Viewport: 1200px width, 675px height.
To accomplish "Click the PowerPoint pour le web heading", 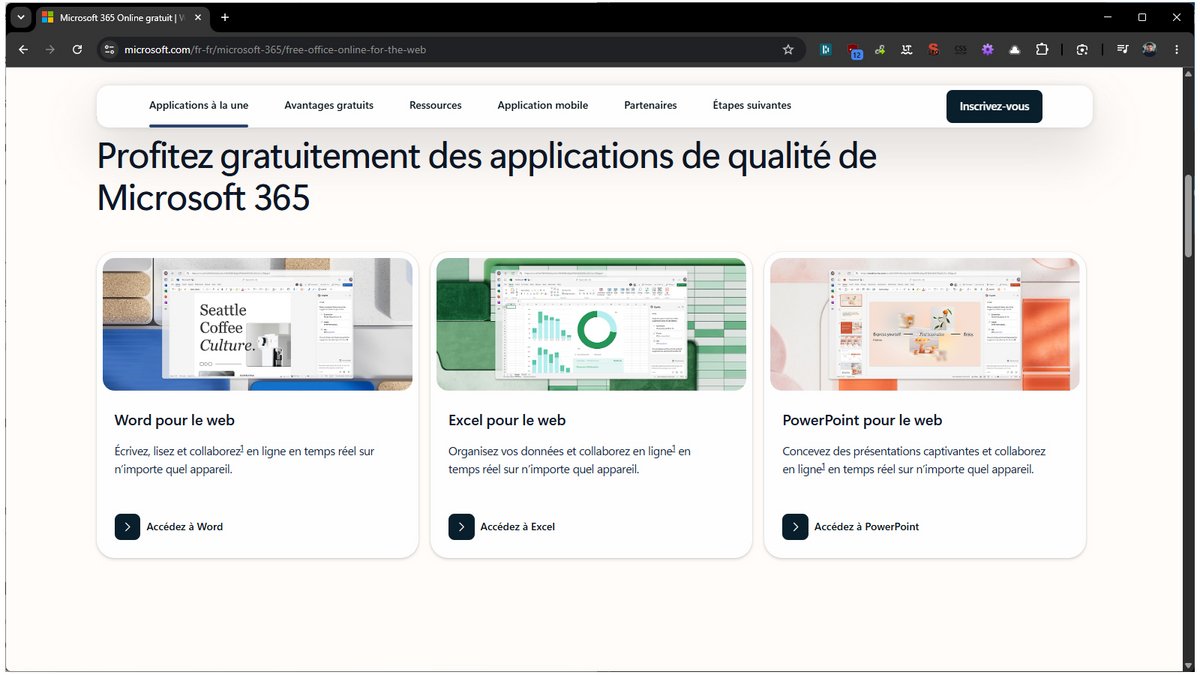I will 863,420.
